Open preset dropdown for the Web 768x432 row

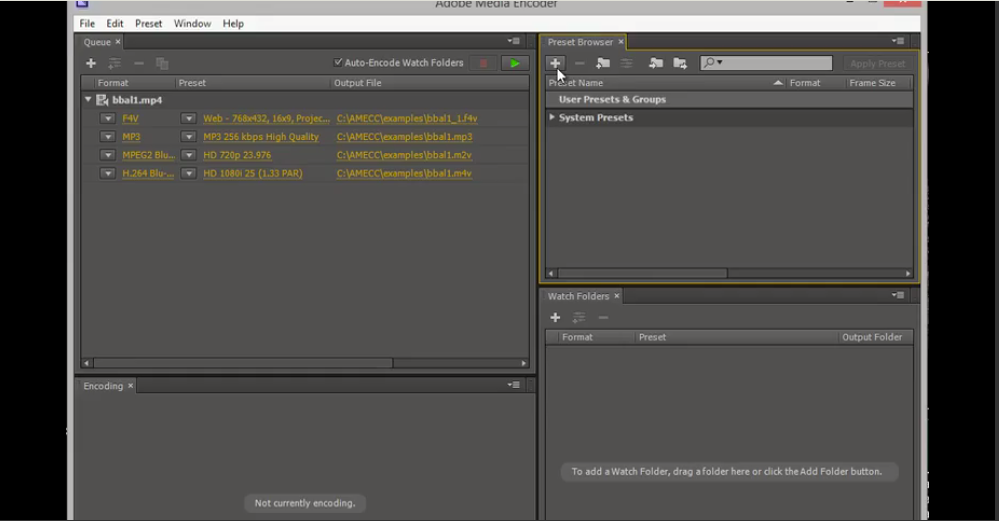coord(188,118)
